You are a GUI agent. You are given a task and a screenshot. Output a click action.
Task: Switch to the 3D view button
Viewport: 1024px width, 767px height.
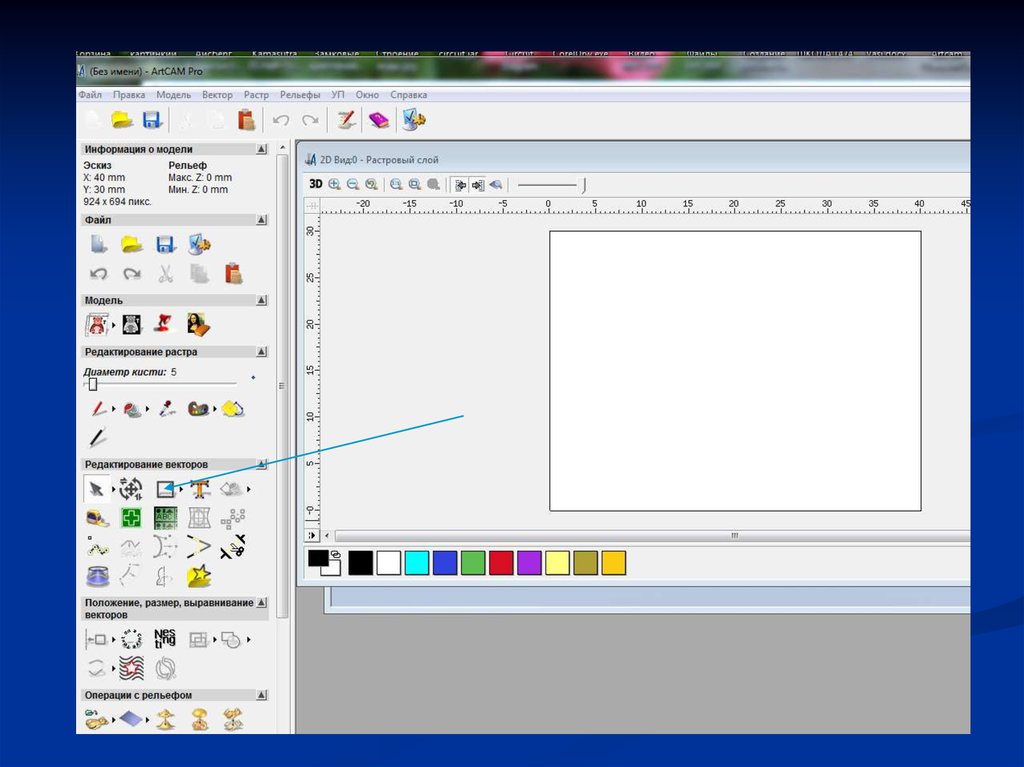pyautogui.click(x=315, y=184)
